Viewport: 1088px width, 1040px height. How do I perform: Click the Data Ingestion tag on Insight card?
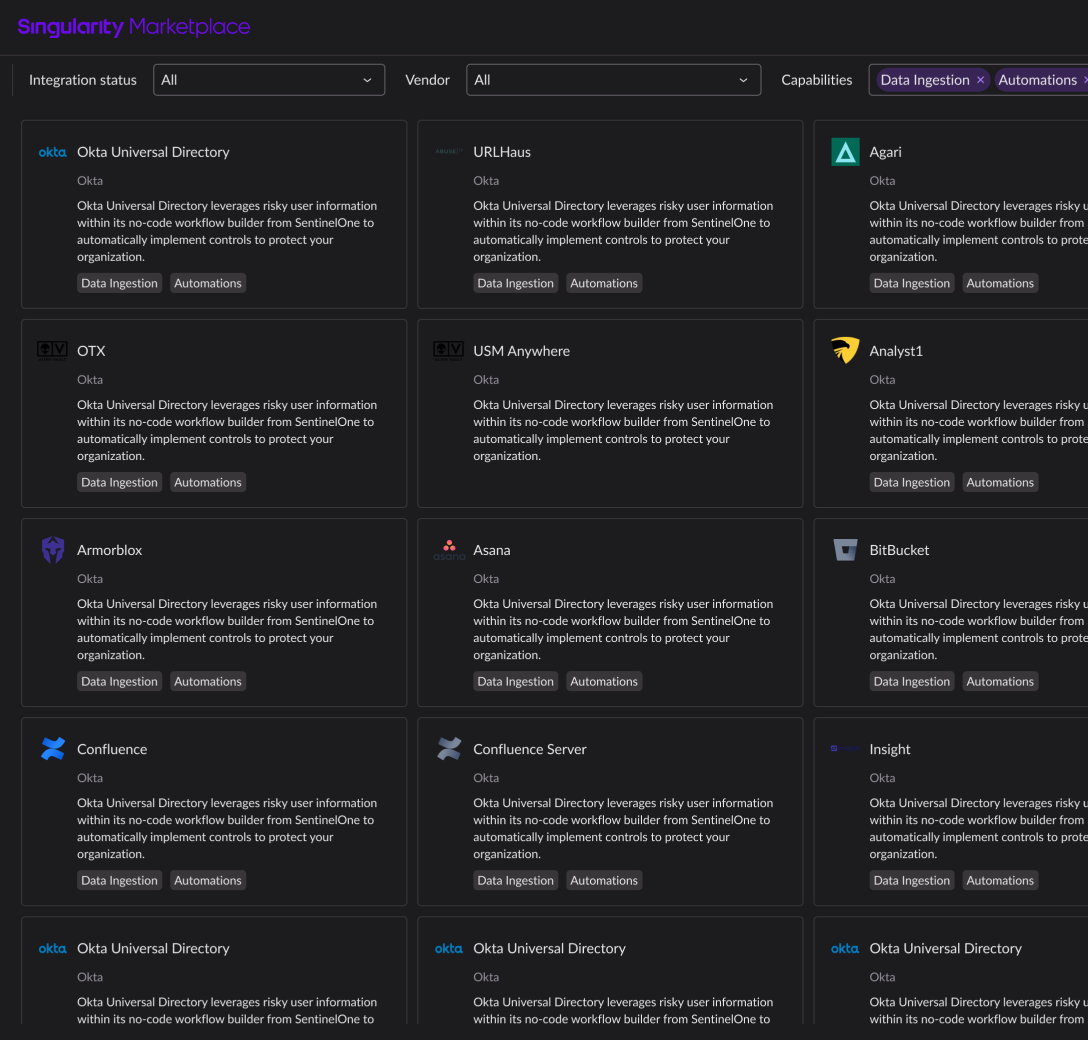(x=912, y=880)
